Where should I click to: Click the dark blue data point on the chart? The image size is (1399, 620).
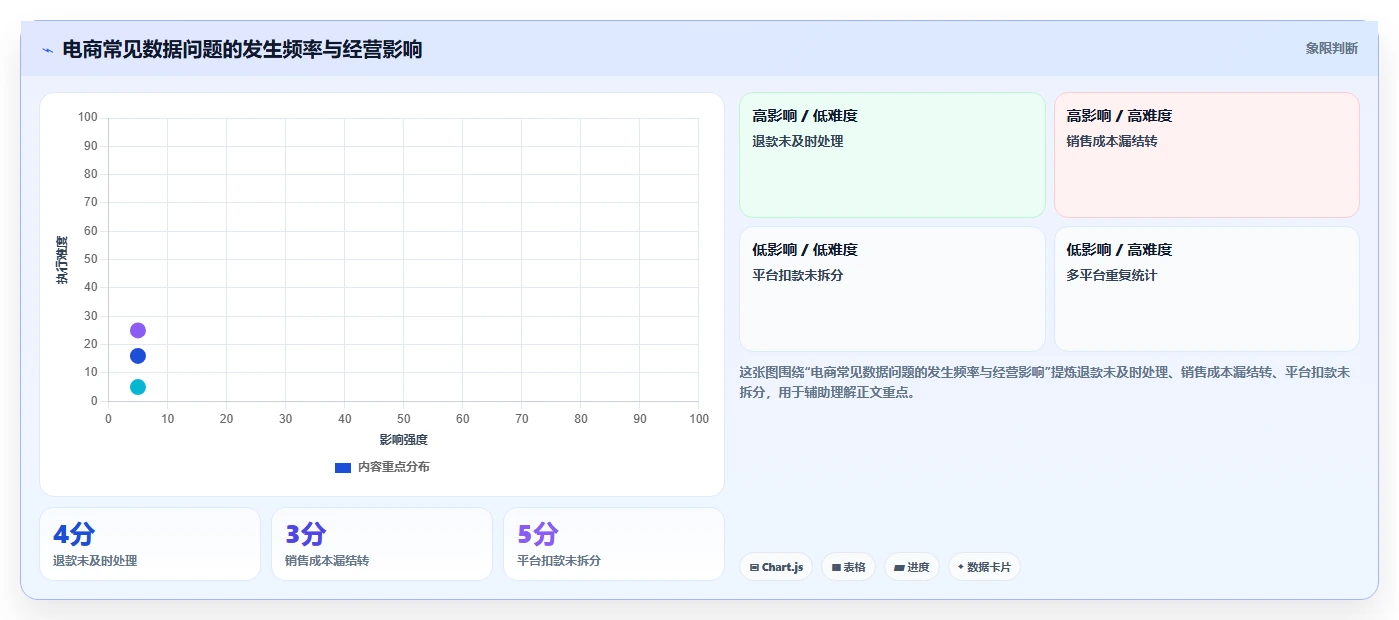138,356
